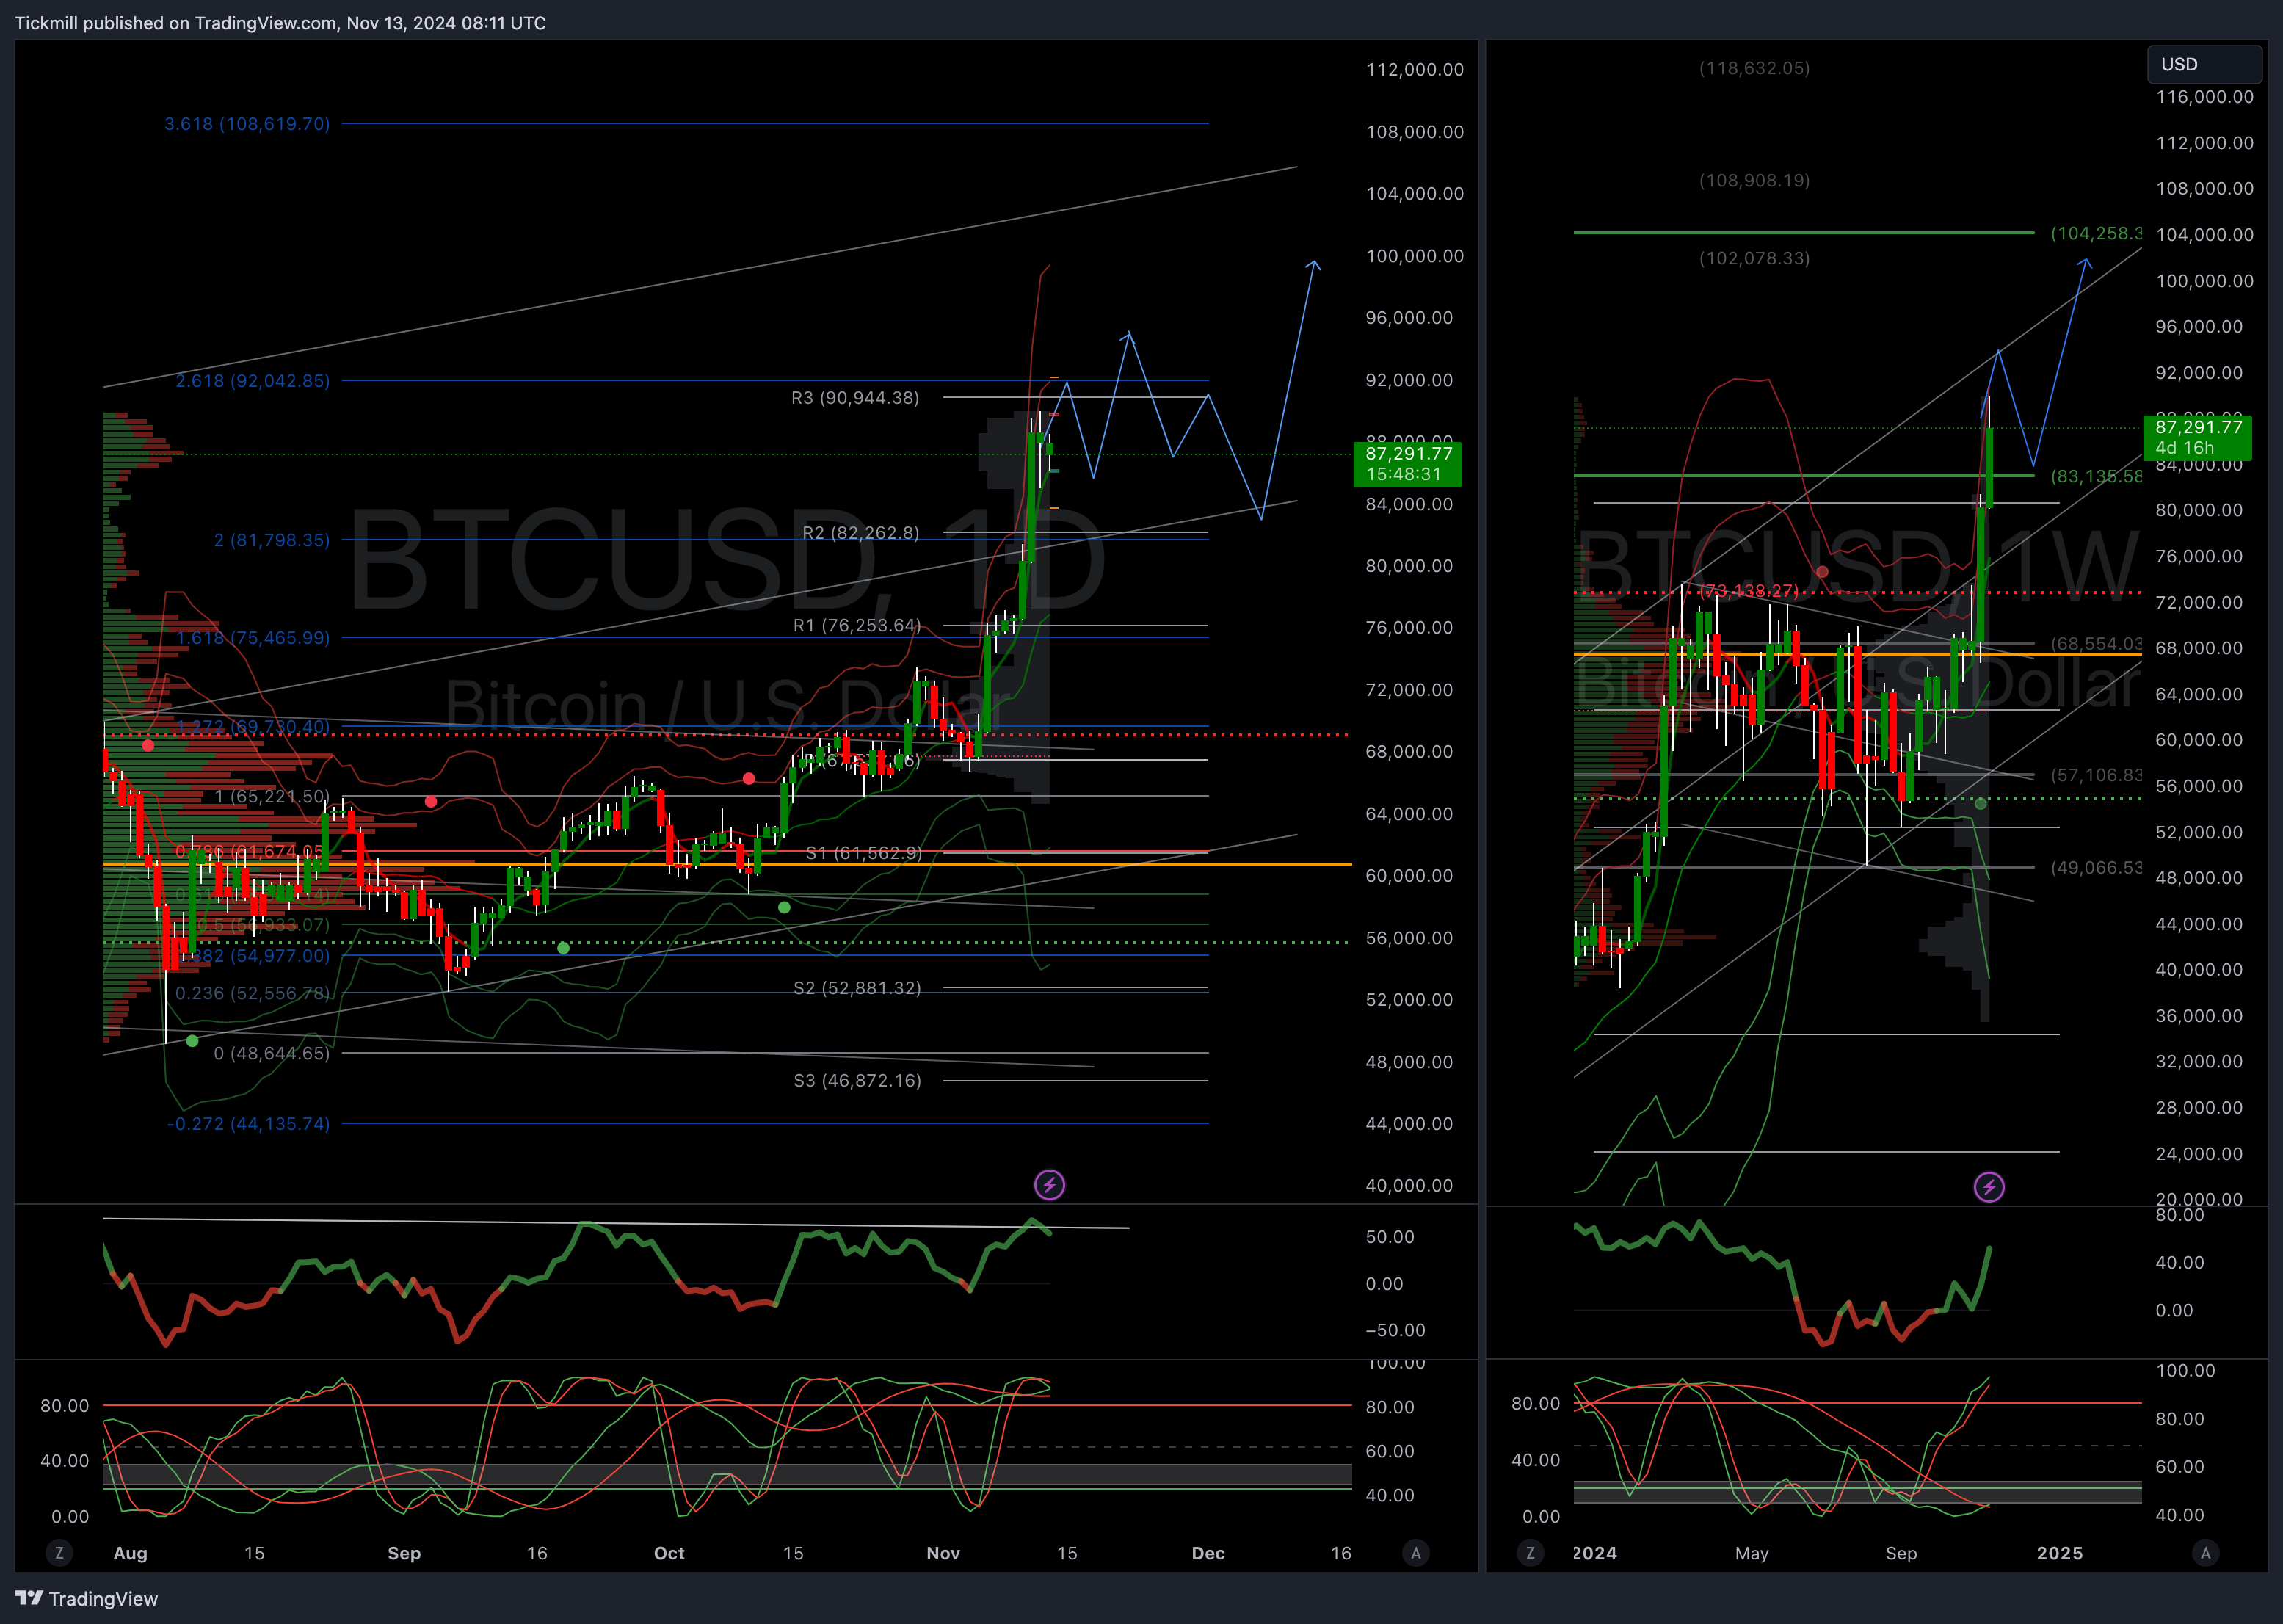Click the green 87,291.77 price tag with 4d 16h countdown
2283x1624 pixels.
[x=2197, y=437]
